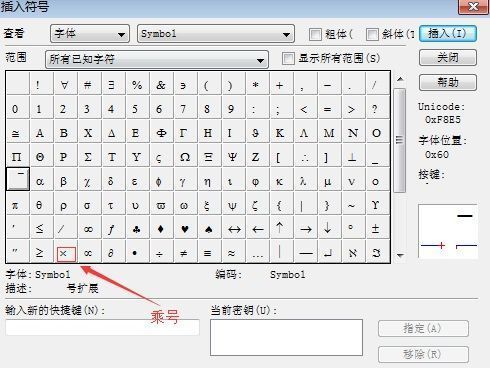Choose the capital Psi symbol
Image resolution: width=490 pixels, height=368 pixels.
tap(232, 157)
